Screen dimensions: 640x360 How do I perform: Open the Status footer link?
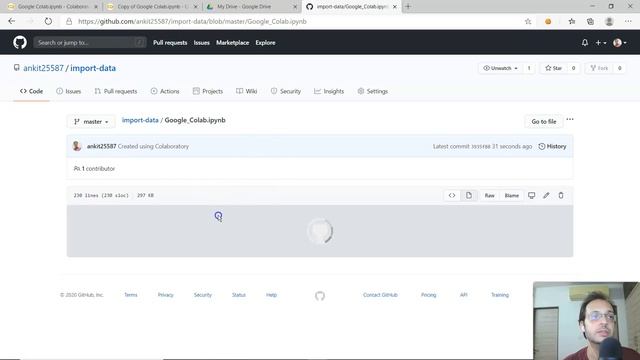(239, 295)
